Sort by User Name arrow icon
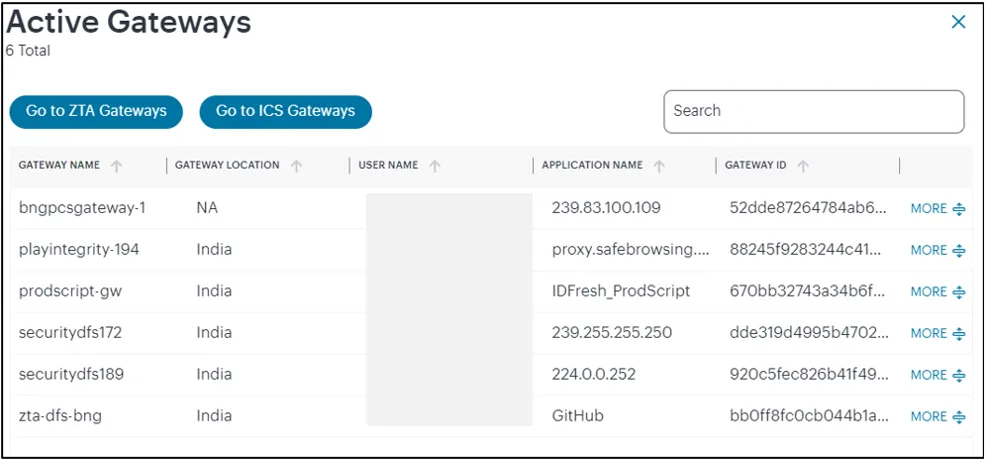The image size is (985, 459). [435, 166]
